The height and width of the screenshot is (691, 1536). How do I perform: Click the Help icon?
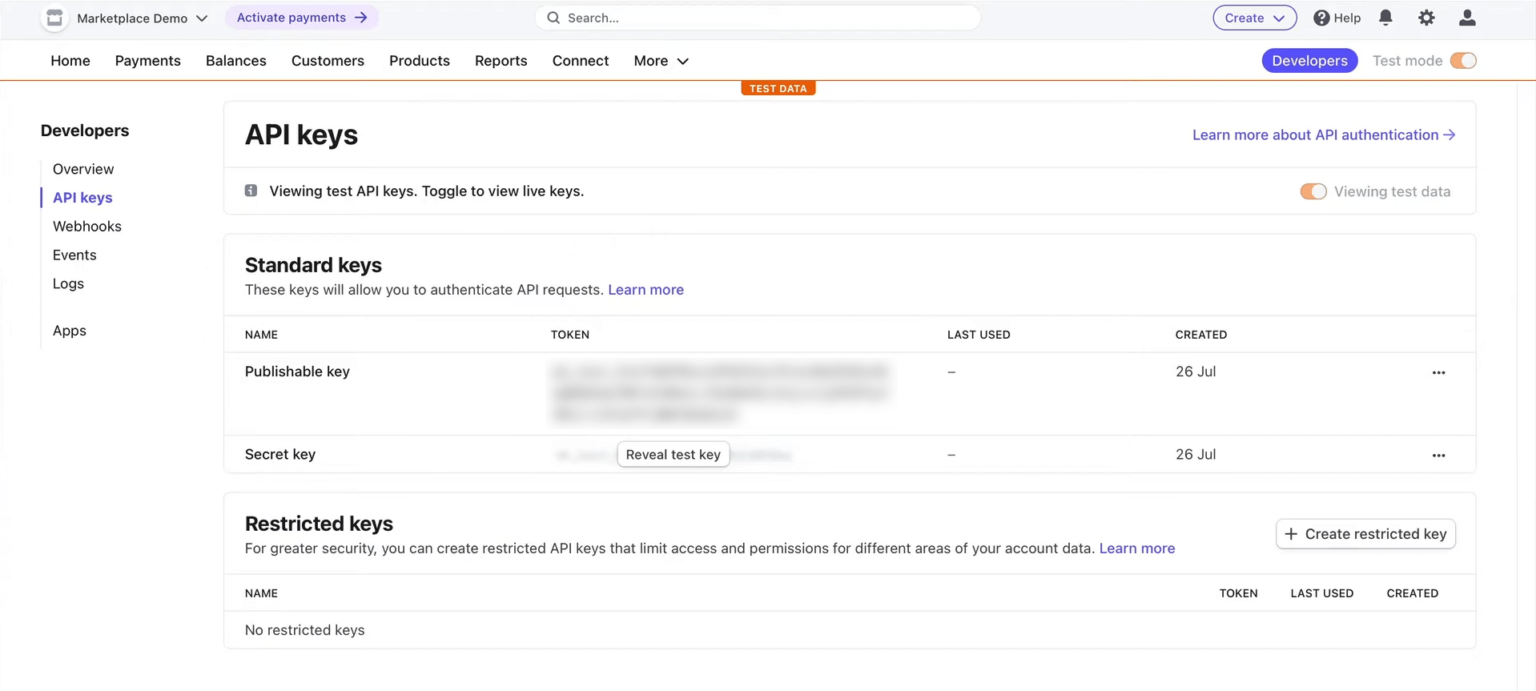(1322, 17)
